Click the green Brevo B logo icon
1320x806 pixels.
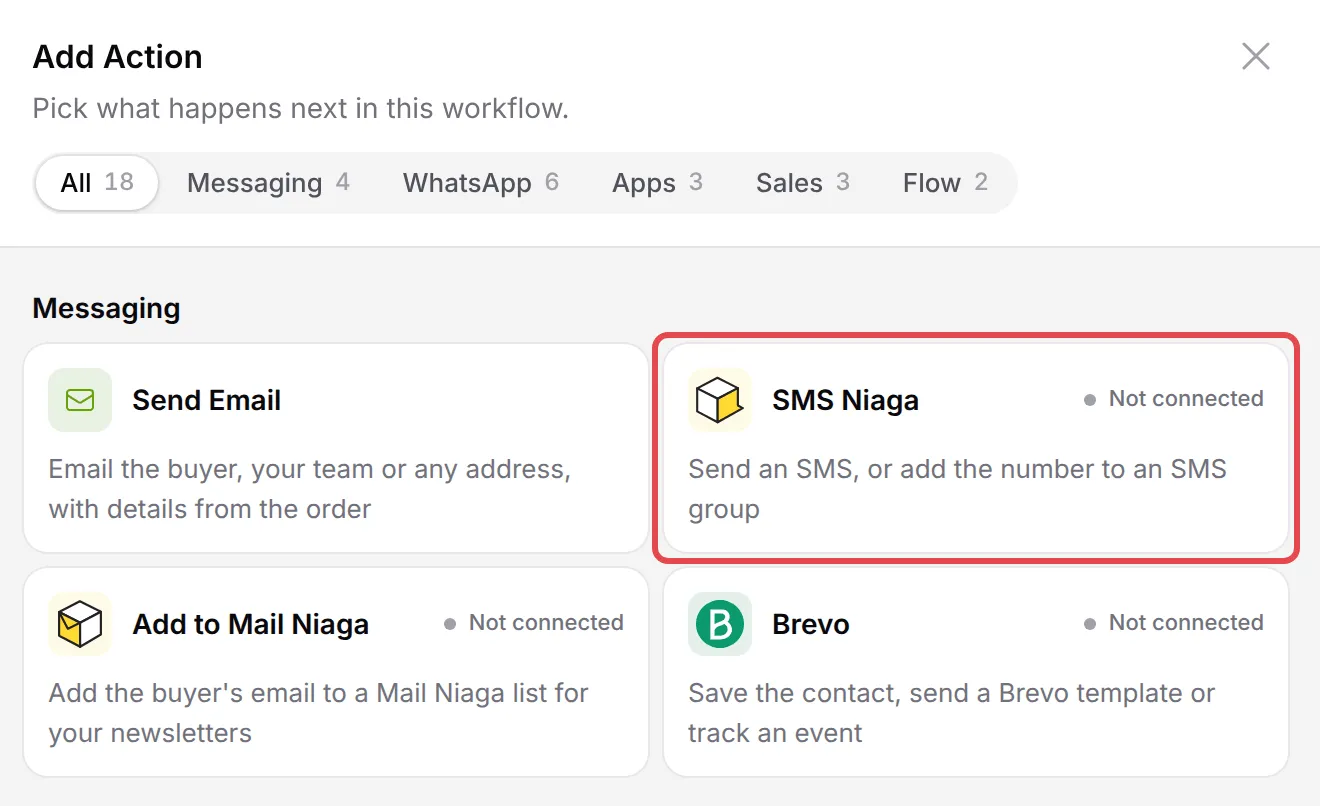coord(720,624)
